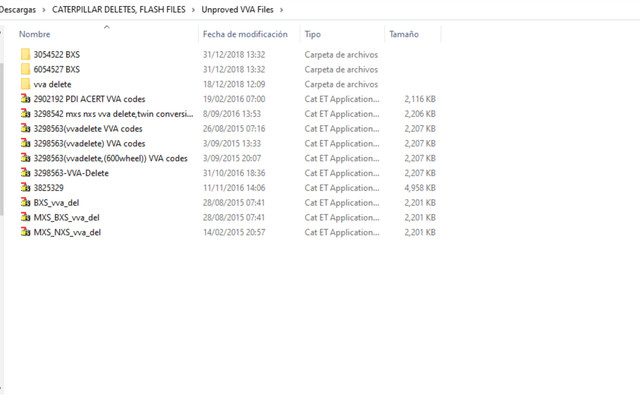The width and height of the screenshot is (640, 407).
Task: Sort by Fecha de modificación column
Action: pos(245,34)
